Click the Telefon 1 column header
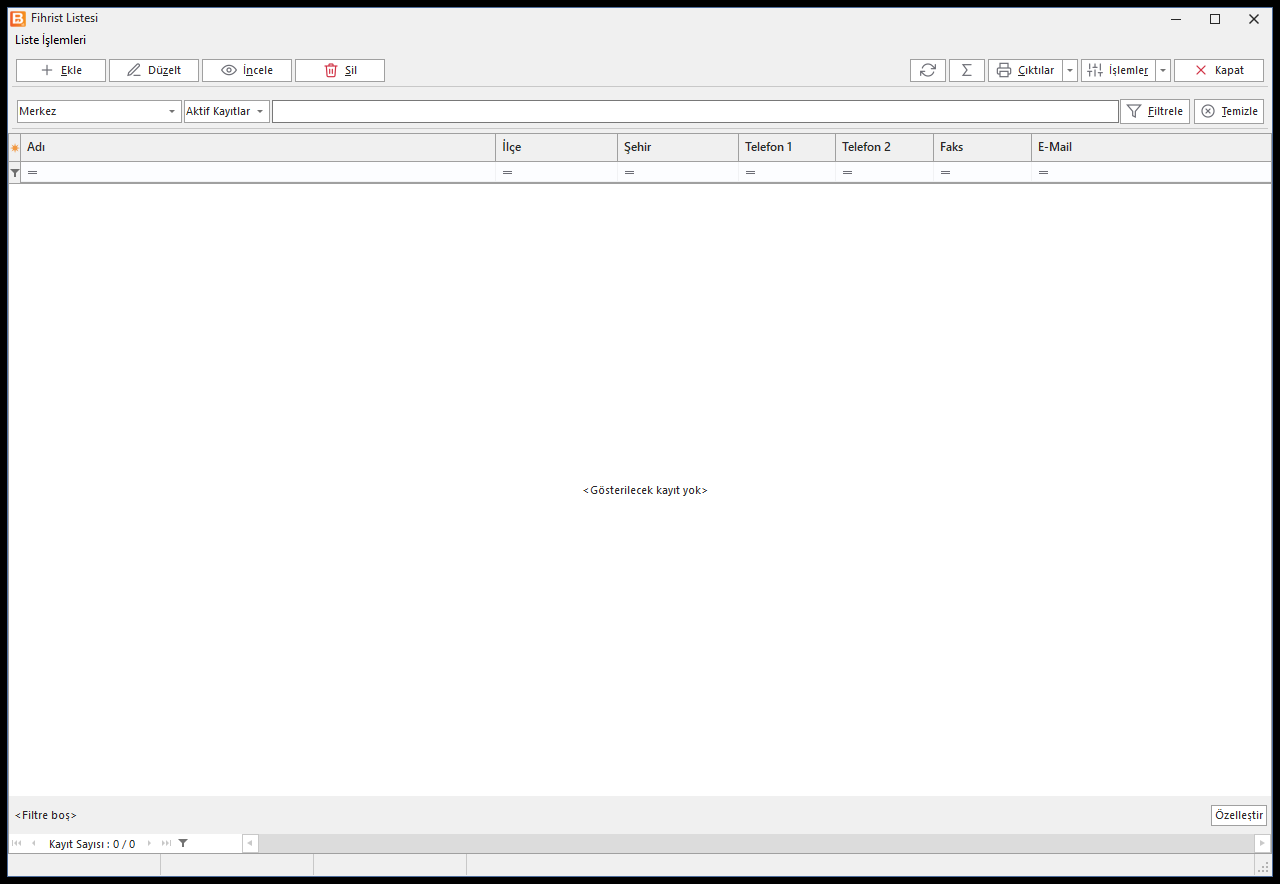The width and height of the screenshot is (1280, 884). (x=787, y=147)
